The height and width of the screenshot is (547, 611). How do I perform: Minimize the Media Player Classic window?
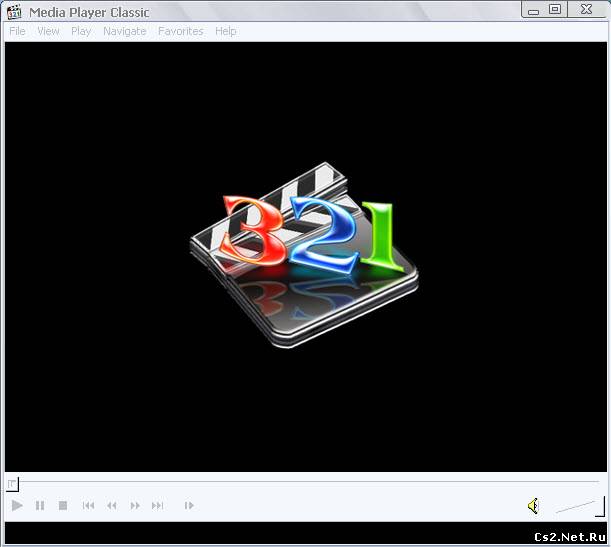coord(533,10)
